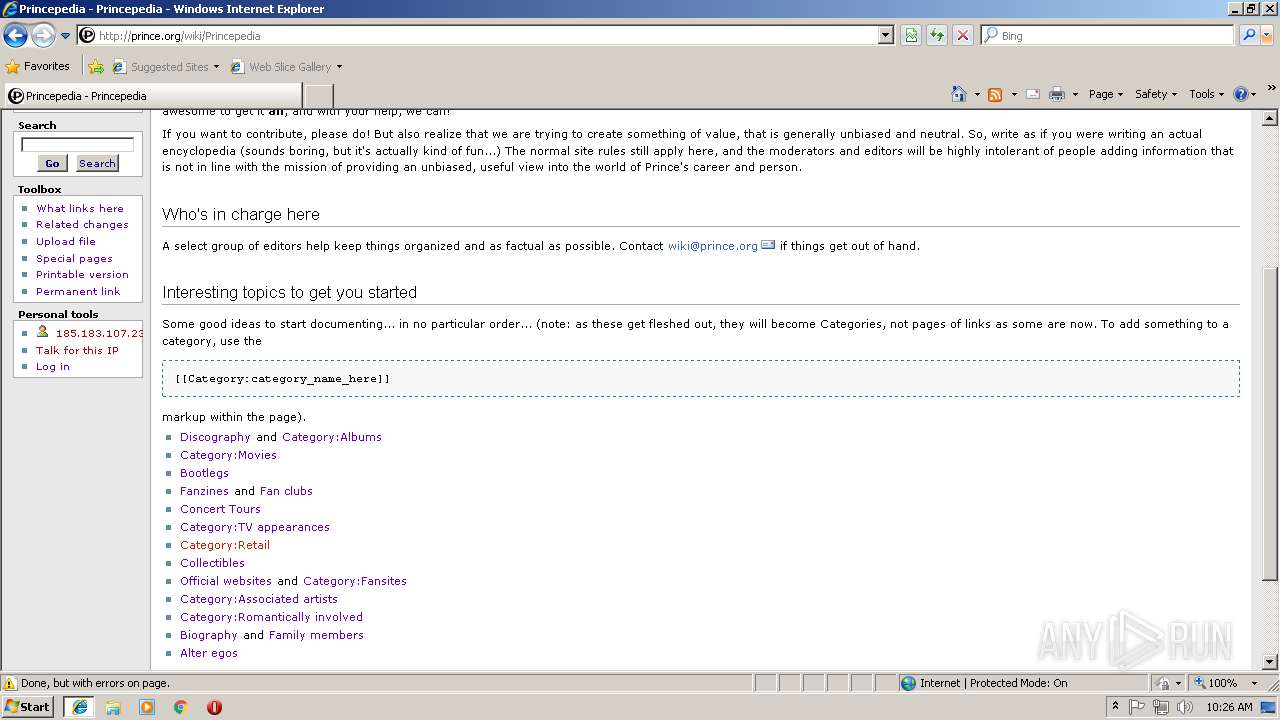Open the search provider dropdown arrow
This screenshot has height=720, width=1280.
click(1267, 36)
